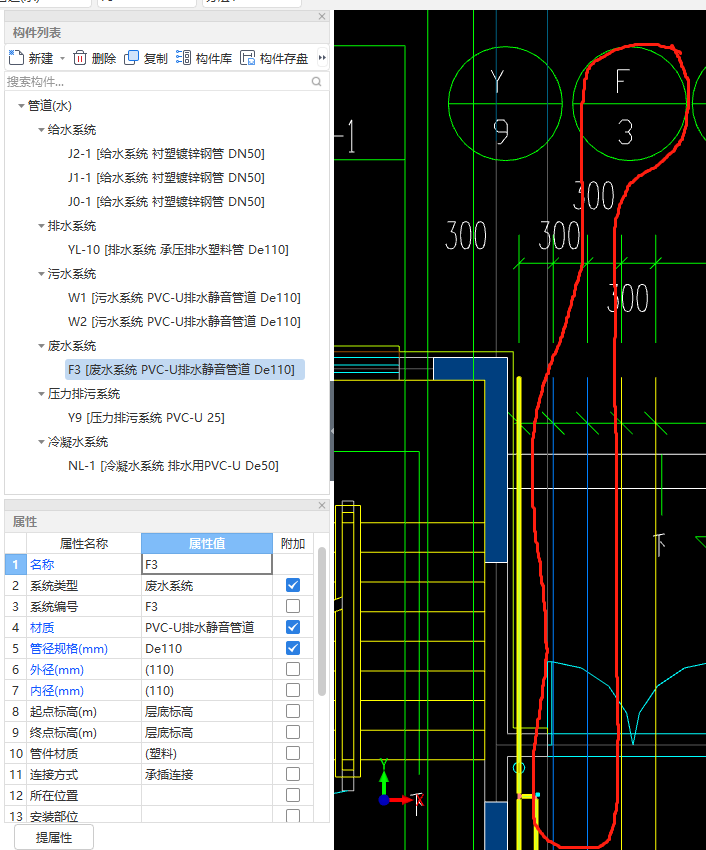Check 附加 checkbox for 起点标高
The image size is (706, 850).
293,711
